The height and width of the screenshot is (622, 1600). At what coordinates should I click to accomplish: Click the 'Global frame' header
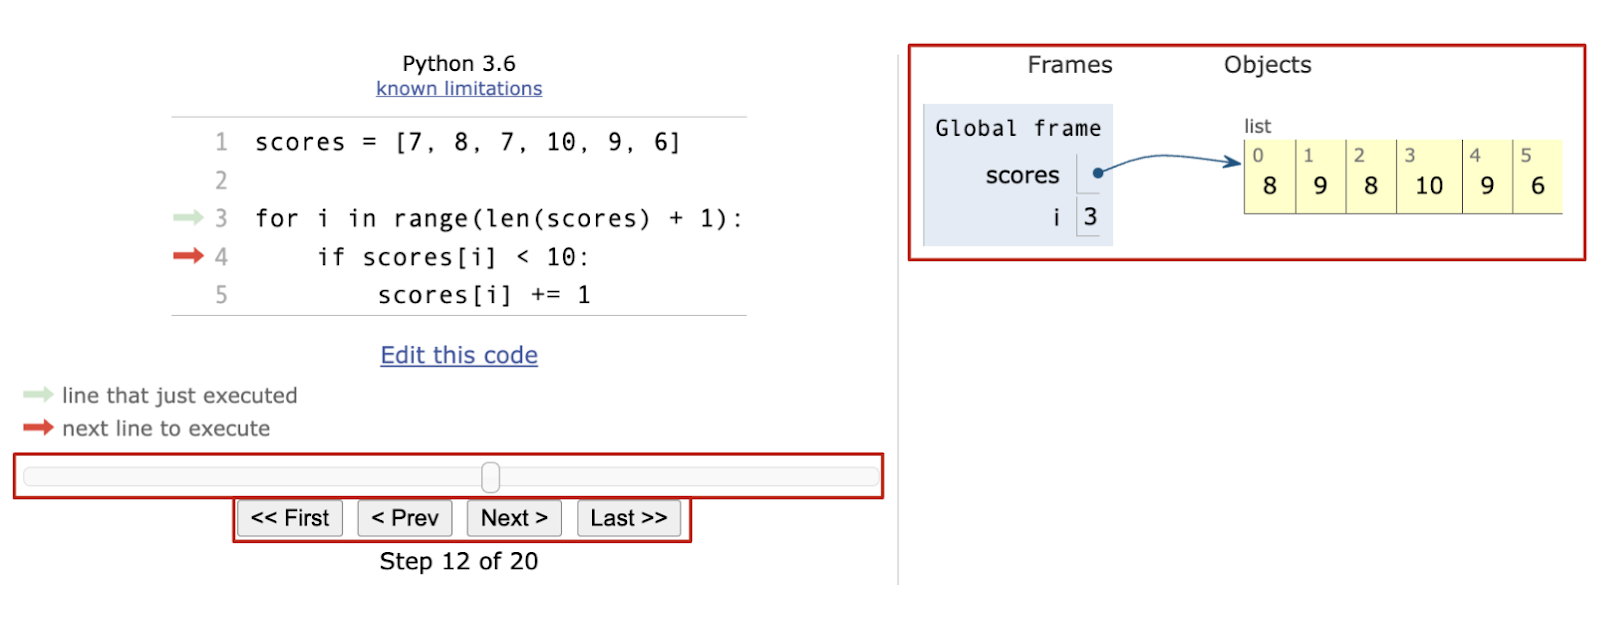pos(1017,129)
